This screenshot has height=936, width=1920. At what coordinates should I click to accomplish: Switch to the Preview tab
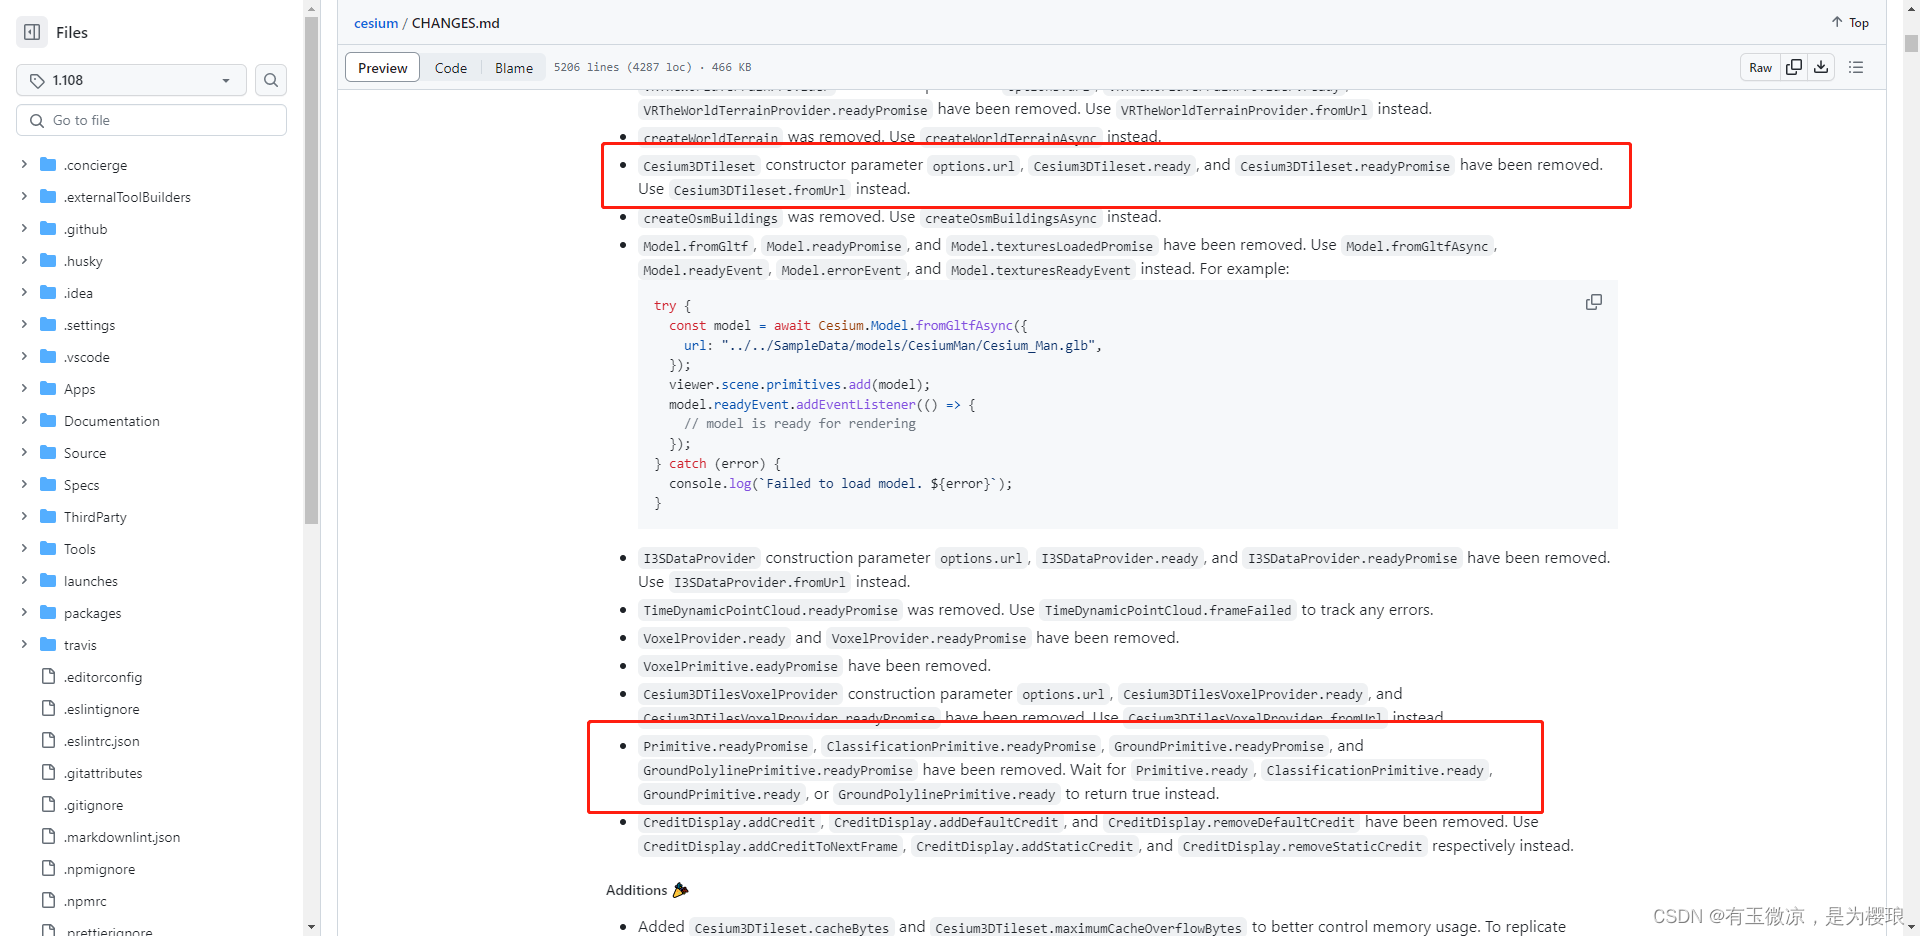pos(382,68)
